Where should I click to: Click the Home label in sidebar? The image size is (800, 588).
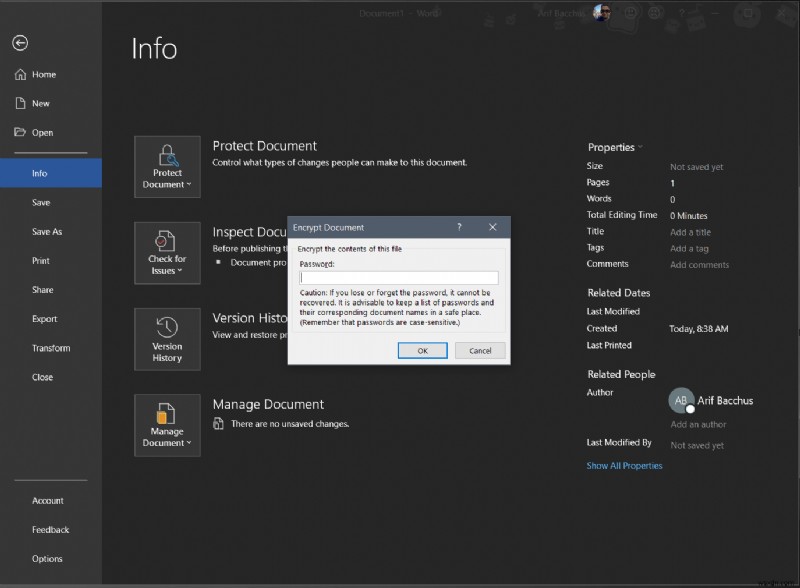(44, 75)
